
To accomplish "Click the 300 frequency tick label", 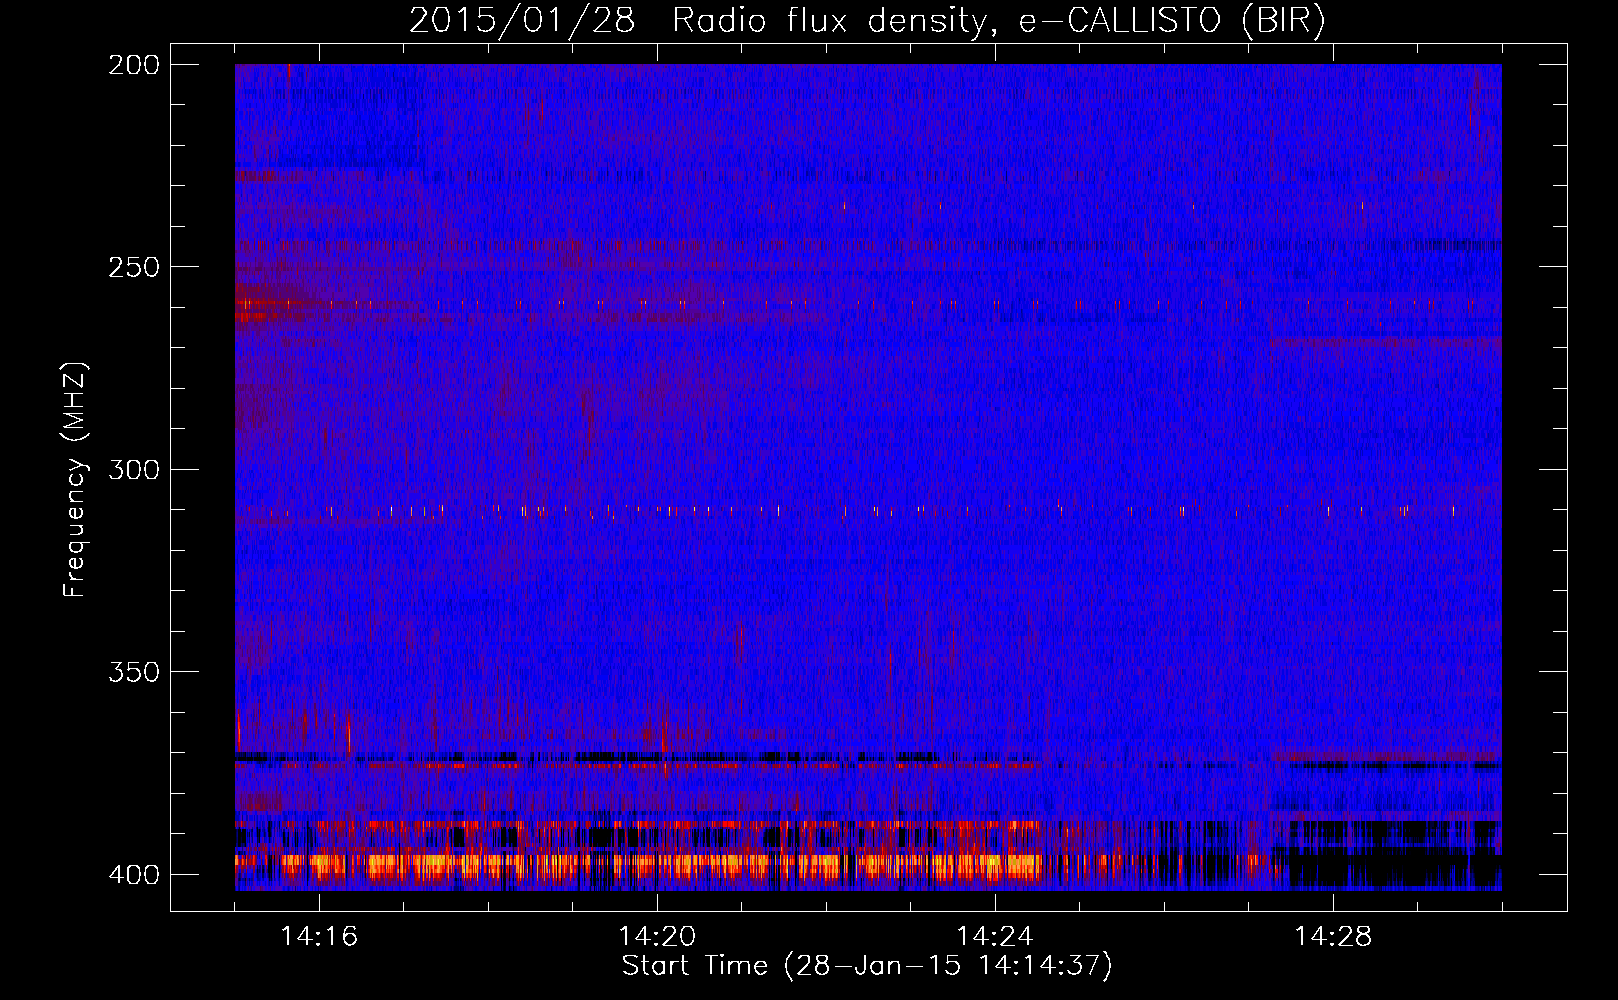I will (x=134, y=469).
